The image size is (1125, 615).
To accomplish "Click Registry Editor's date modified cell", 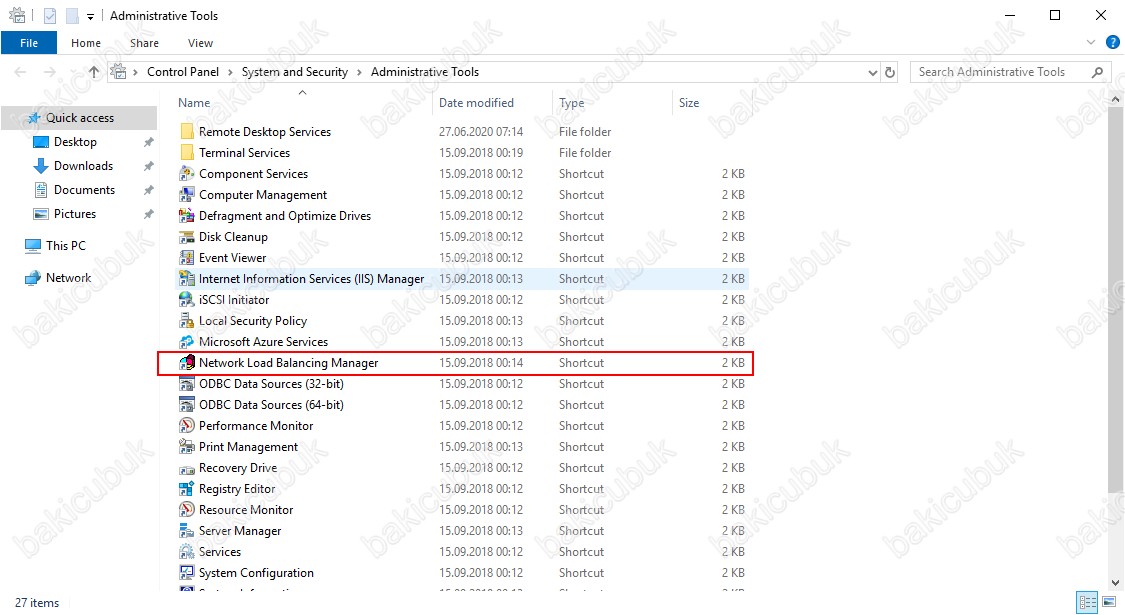I will 481,489.
